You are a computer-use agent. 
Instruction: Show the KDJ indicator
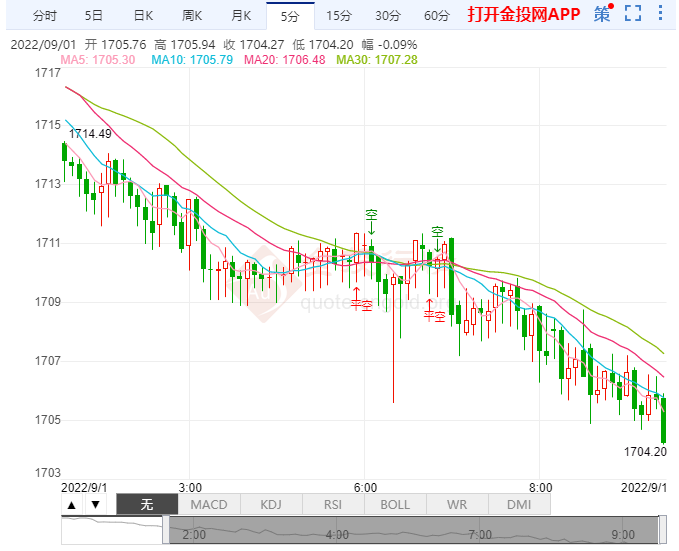coord(271,505)
